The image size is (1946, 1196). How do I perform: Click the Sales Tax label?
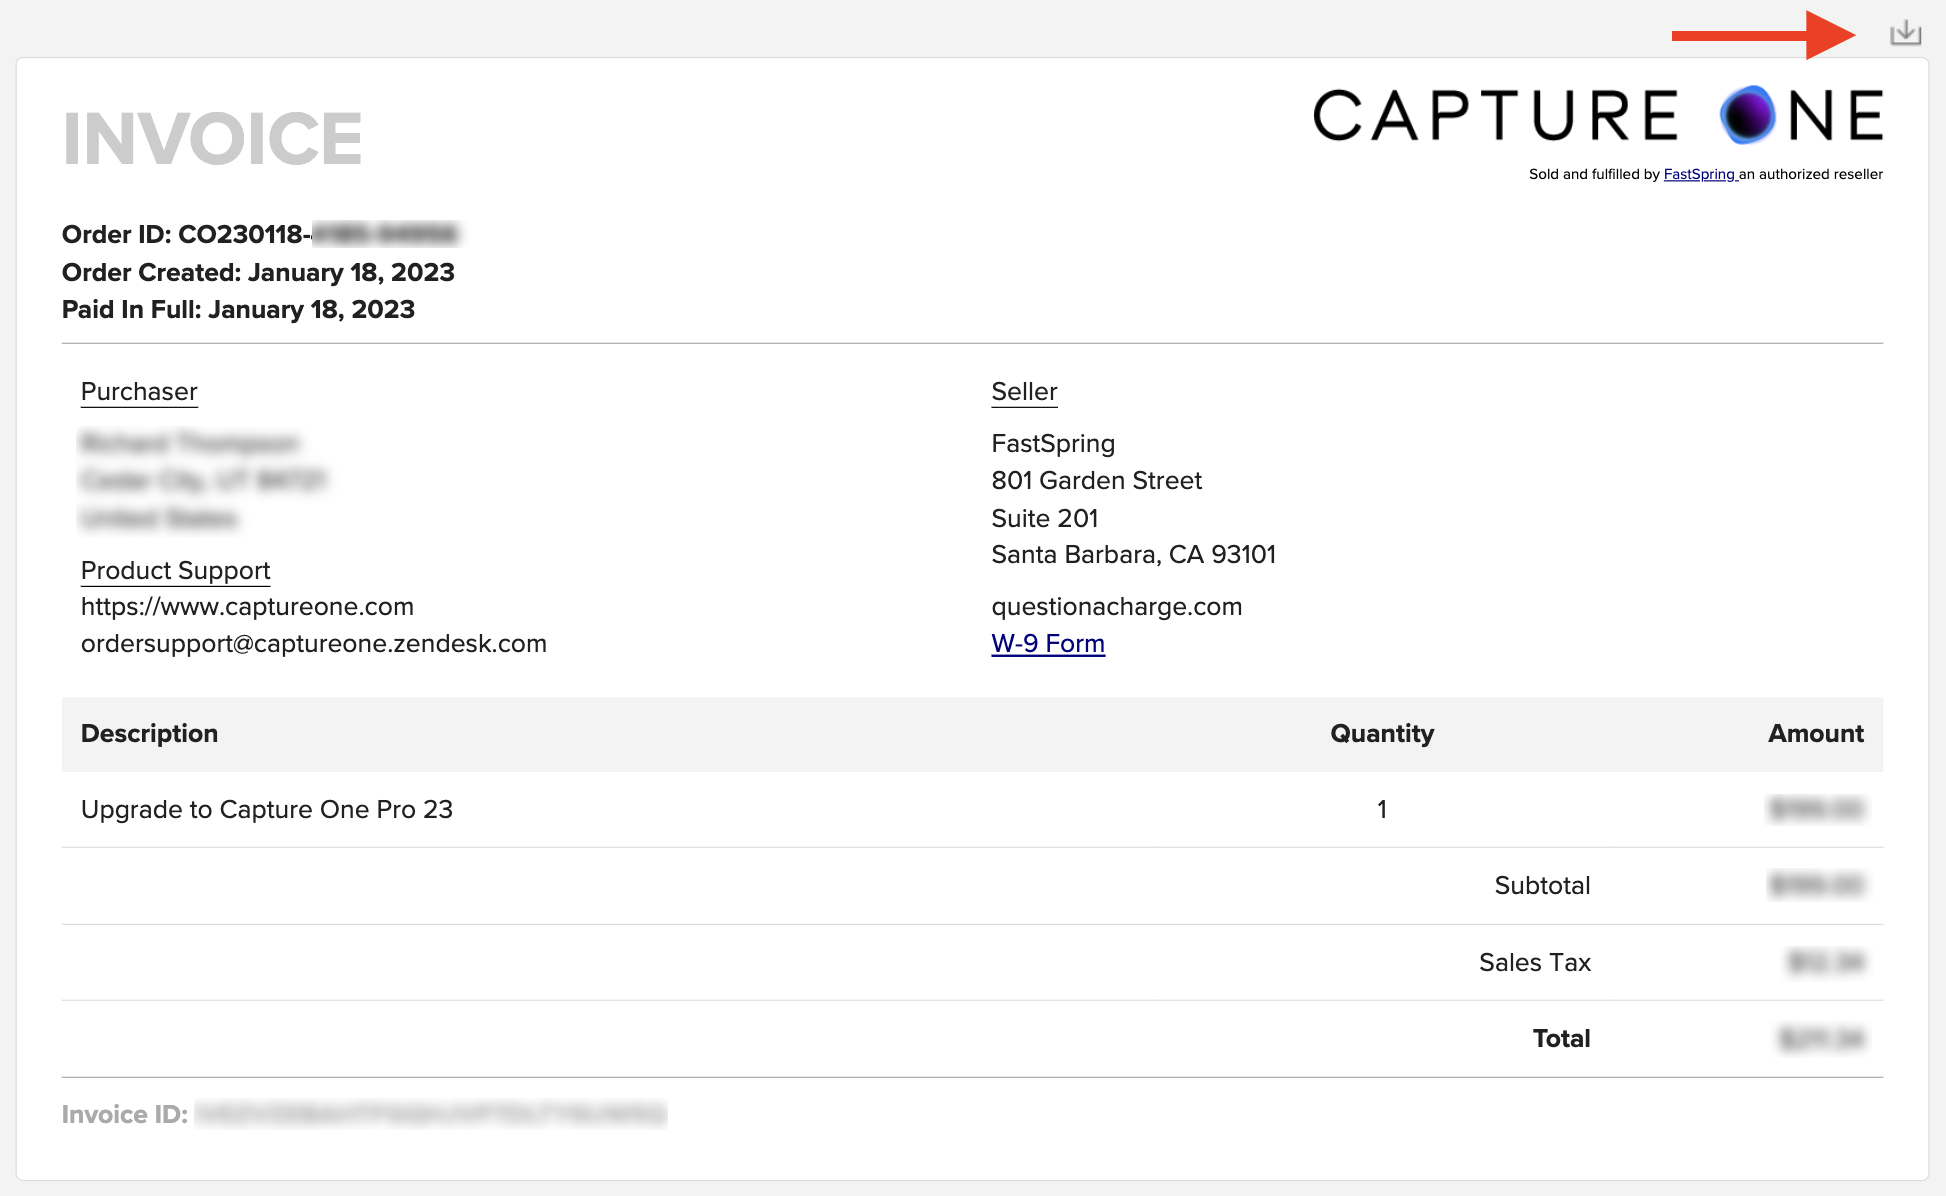pos(1535,962)
